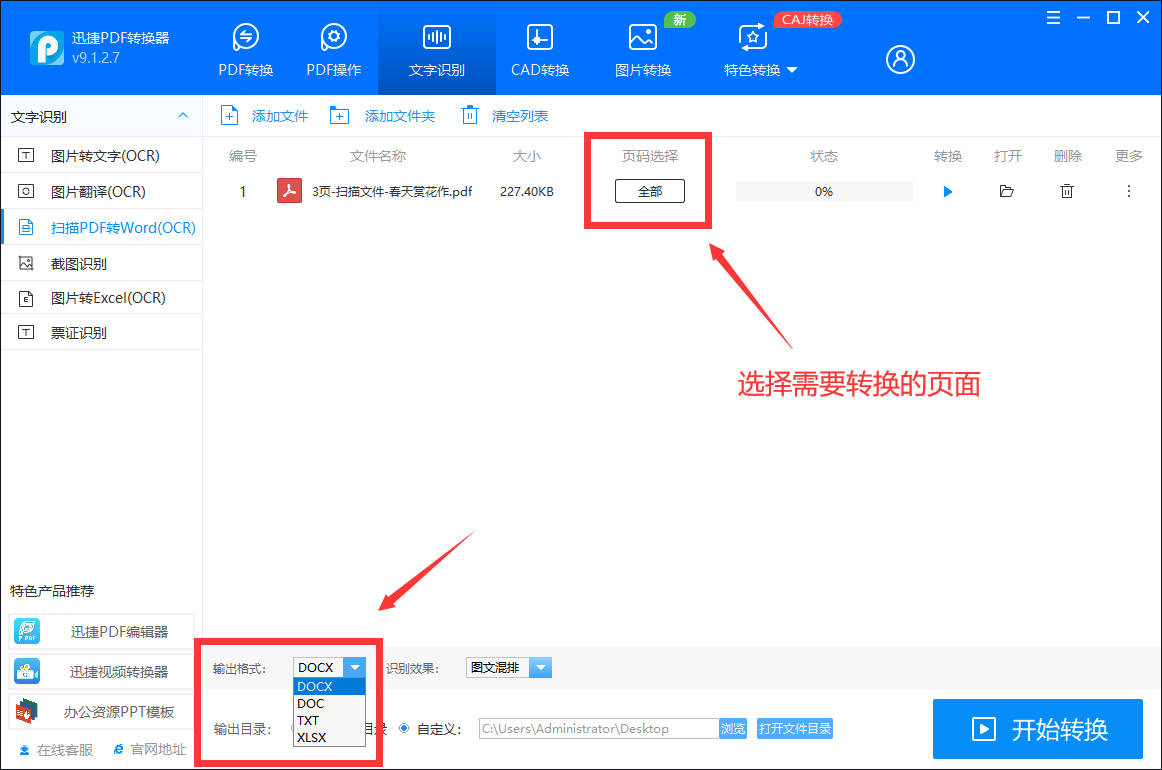Click the 文件名称 column header
The width and height of the screenshot is (1162, 770).
click(378, 156)
